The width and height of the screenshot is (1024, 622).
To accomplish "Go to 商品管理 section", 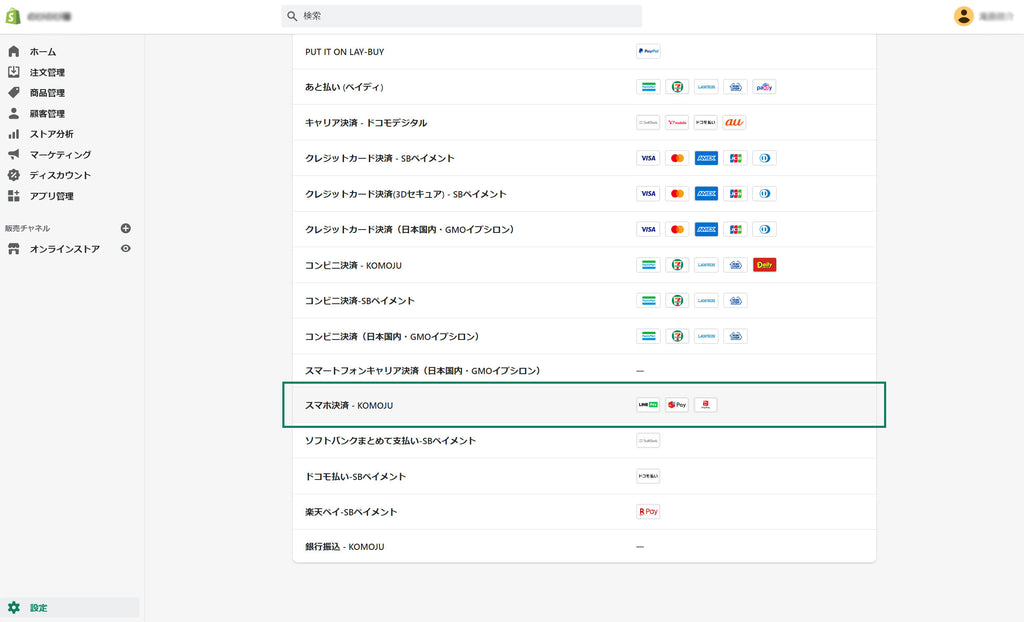I will click(x=47, y=93).
